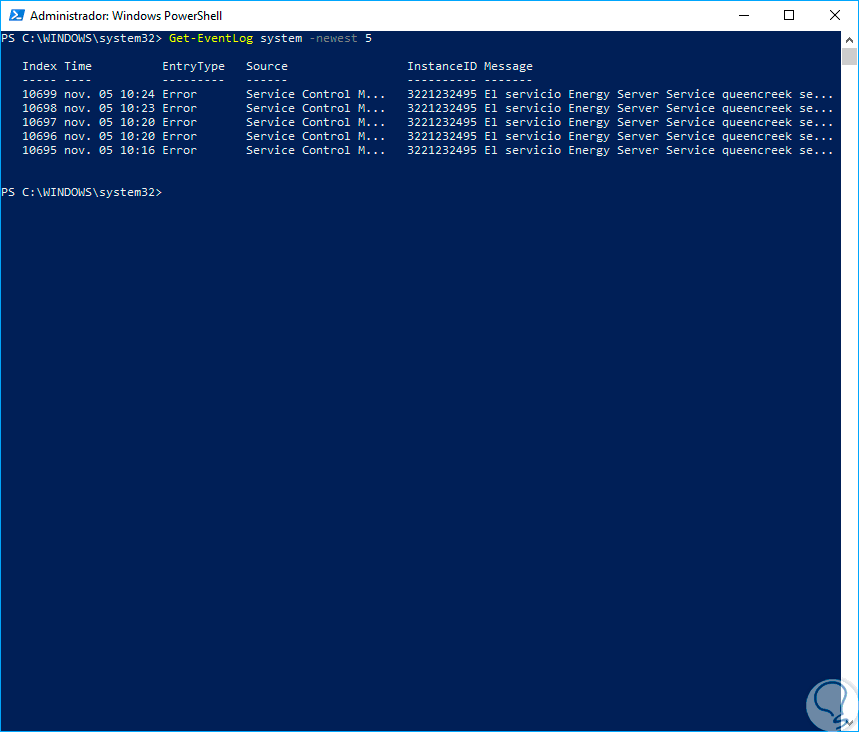Click the time nov. 05 10:23

[110, 108]
